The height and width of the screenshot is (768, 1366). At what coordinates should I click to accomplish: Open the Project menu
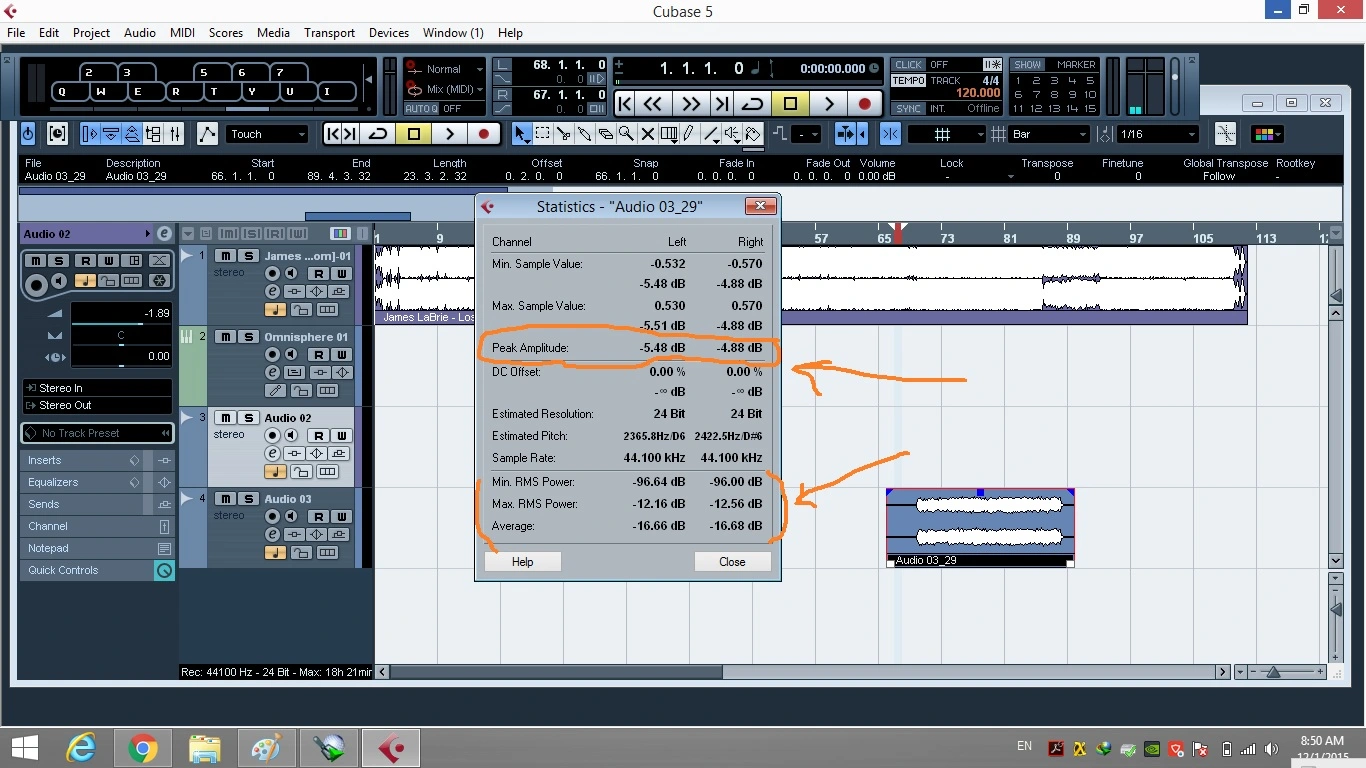[x=91, y=32]
